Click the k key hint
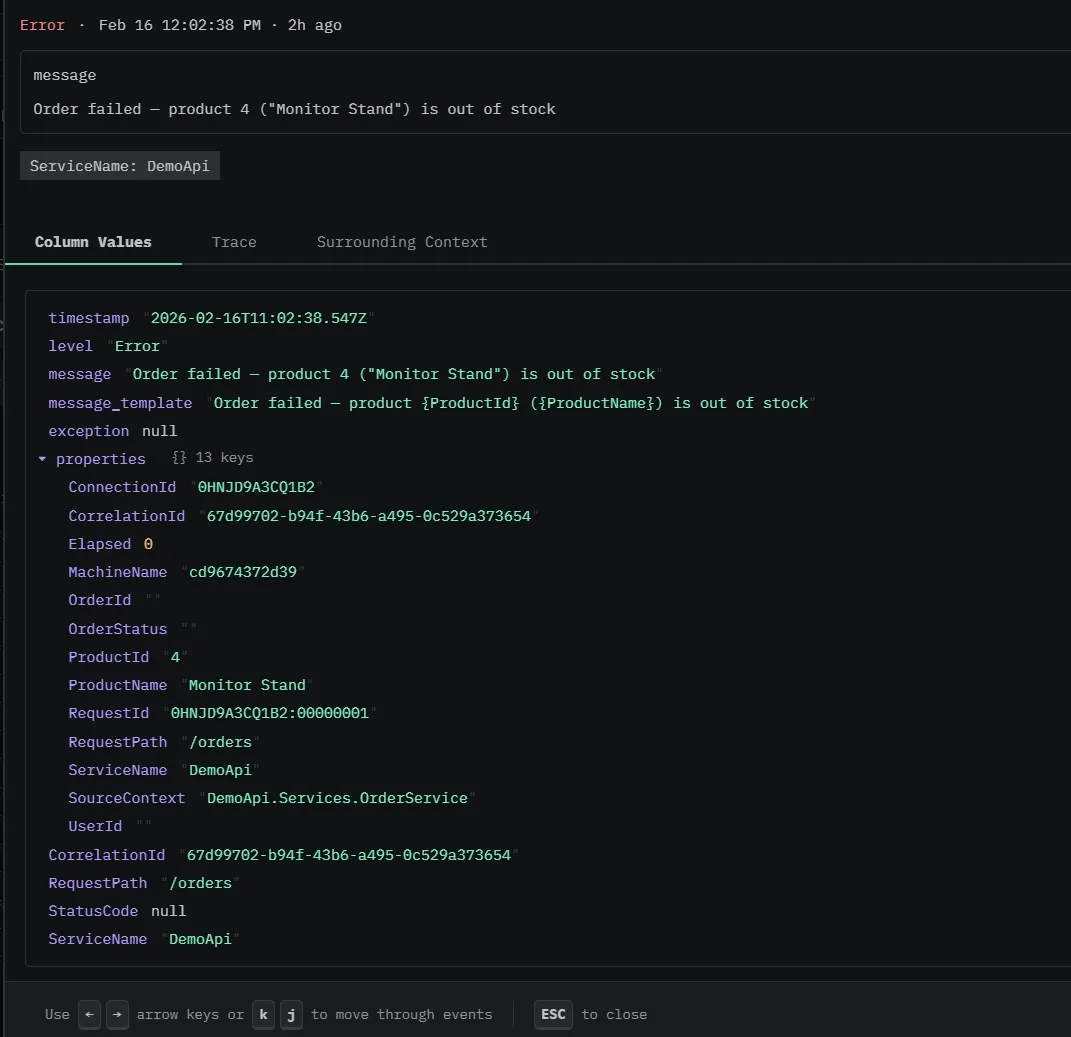The image size is (1071, 1037). pyautogui.click(x=263, y=1014)
